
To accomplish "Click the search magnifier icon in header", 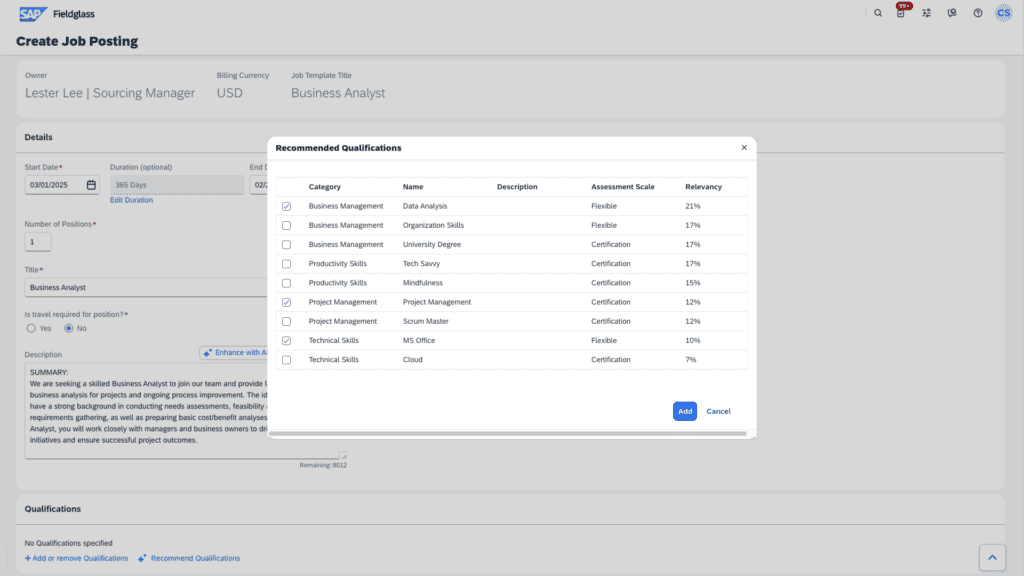I will 878,13.
